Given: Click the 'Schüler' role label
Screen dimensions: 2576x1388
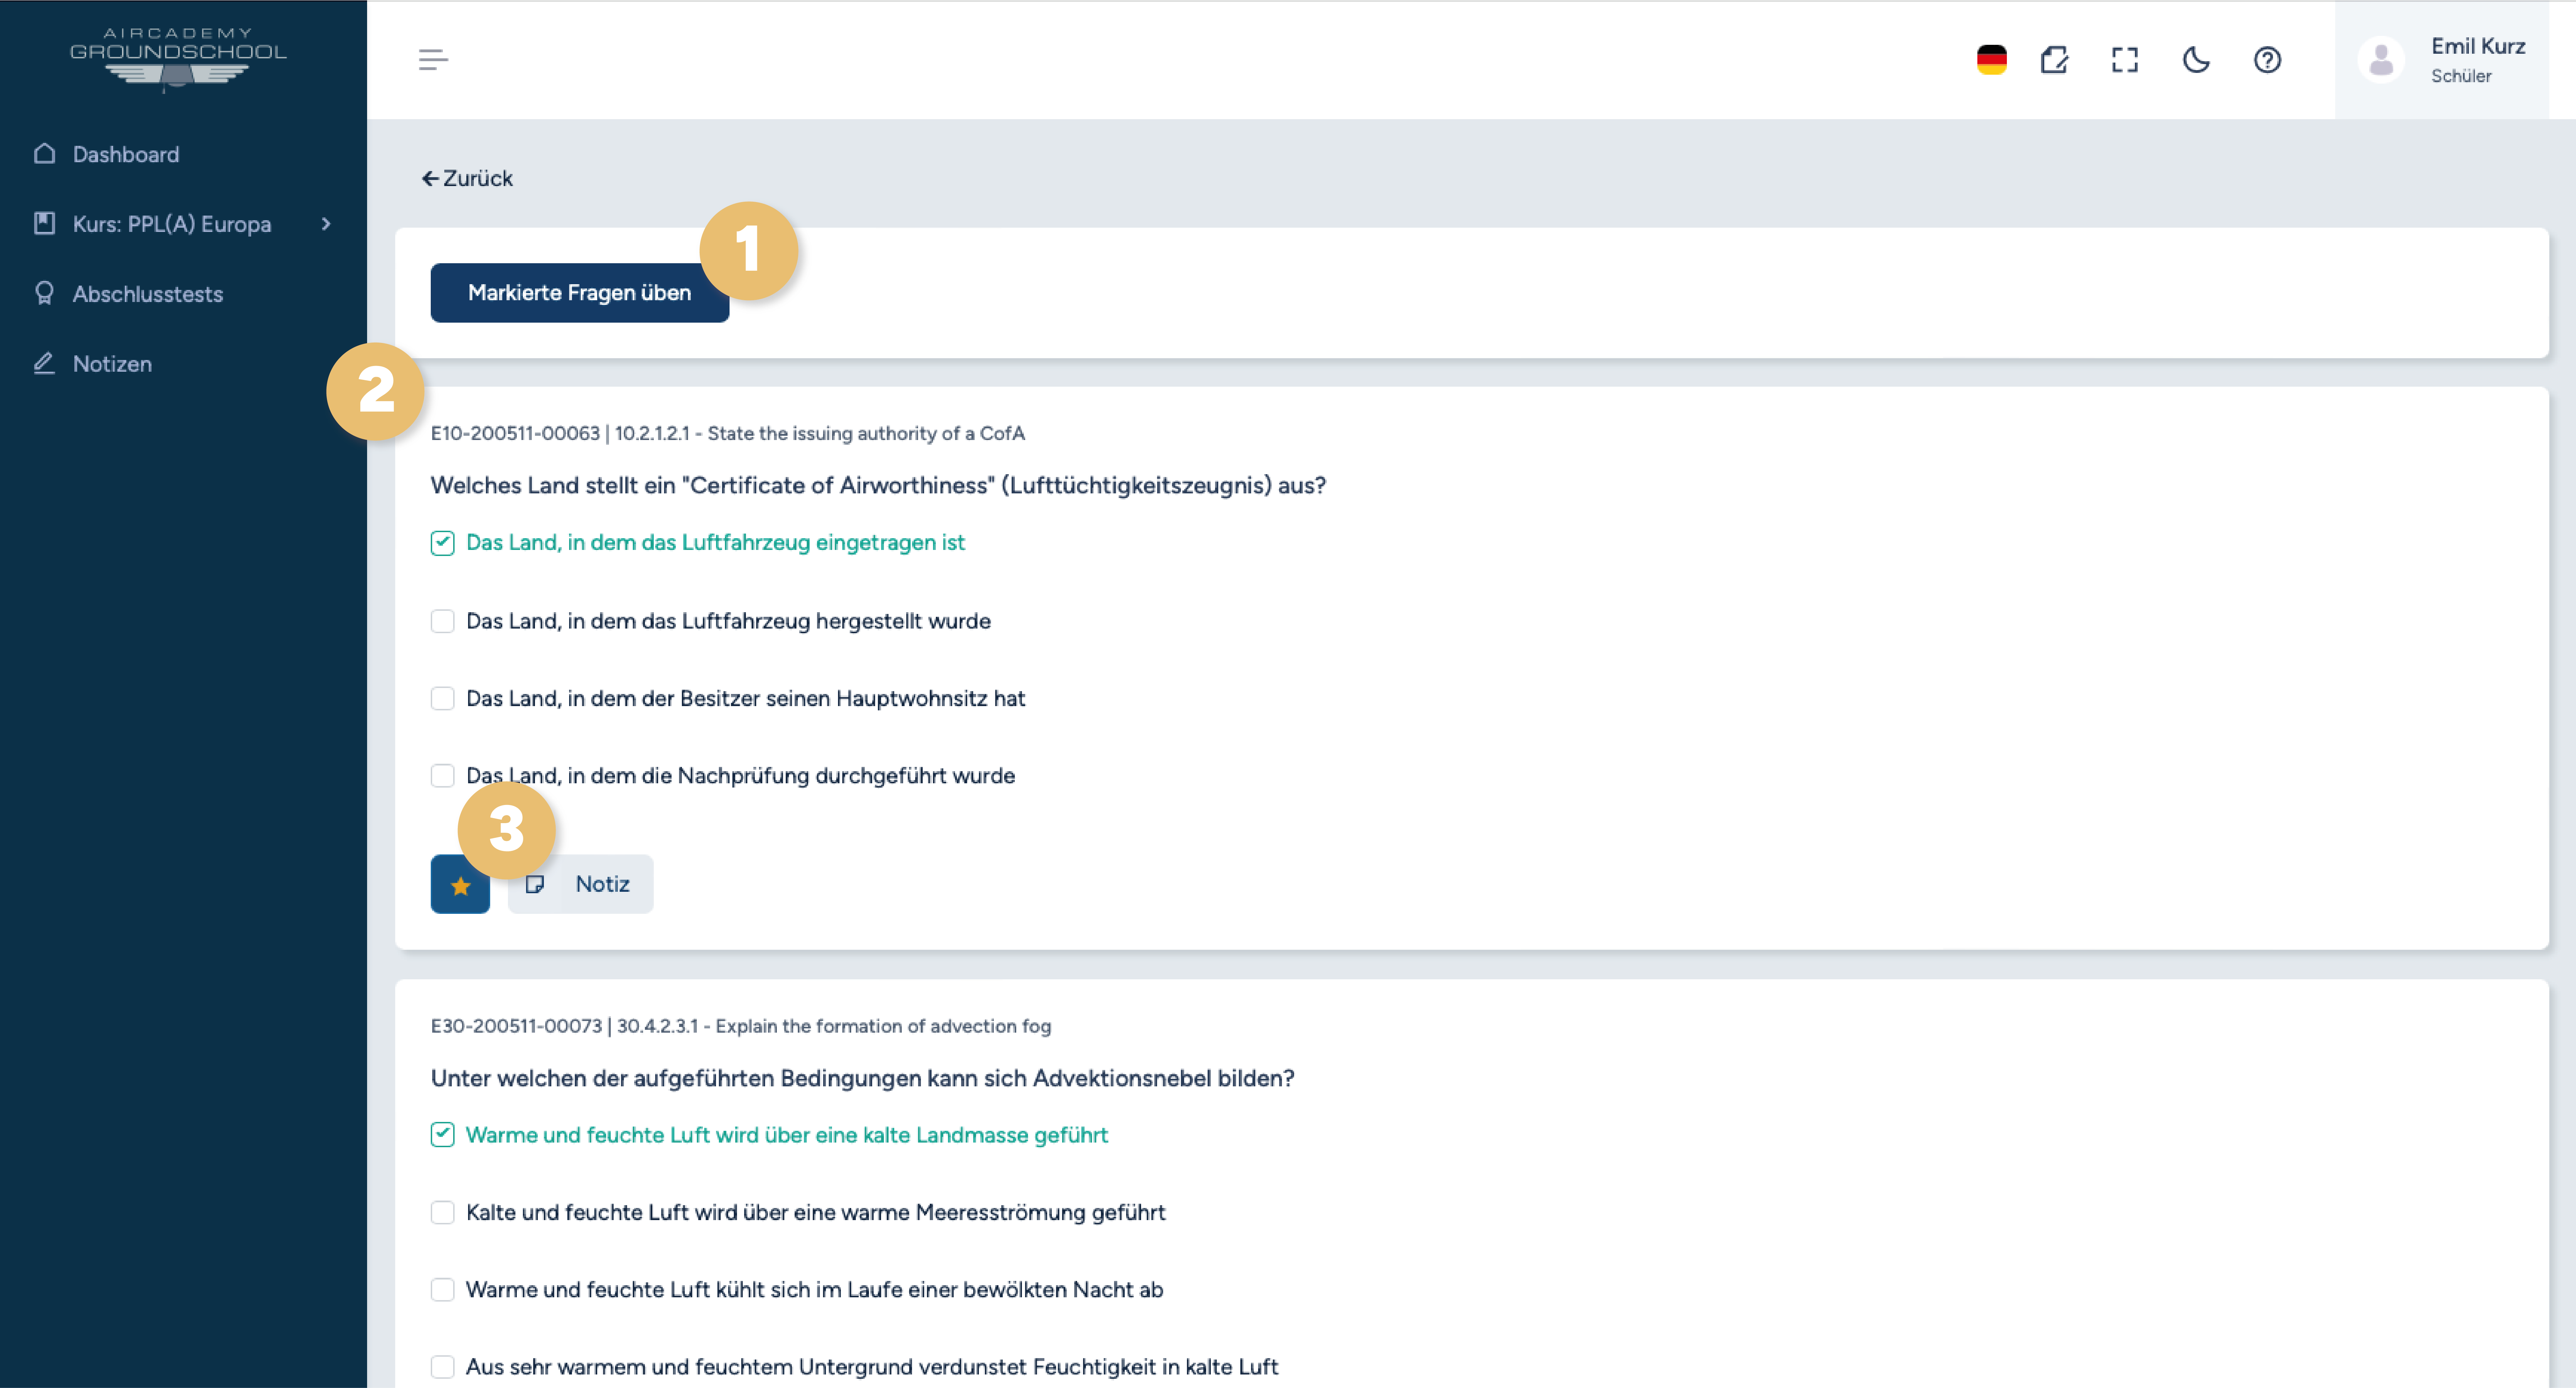Looking at the screenshot, I should [x=2461, y=76].
